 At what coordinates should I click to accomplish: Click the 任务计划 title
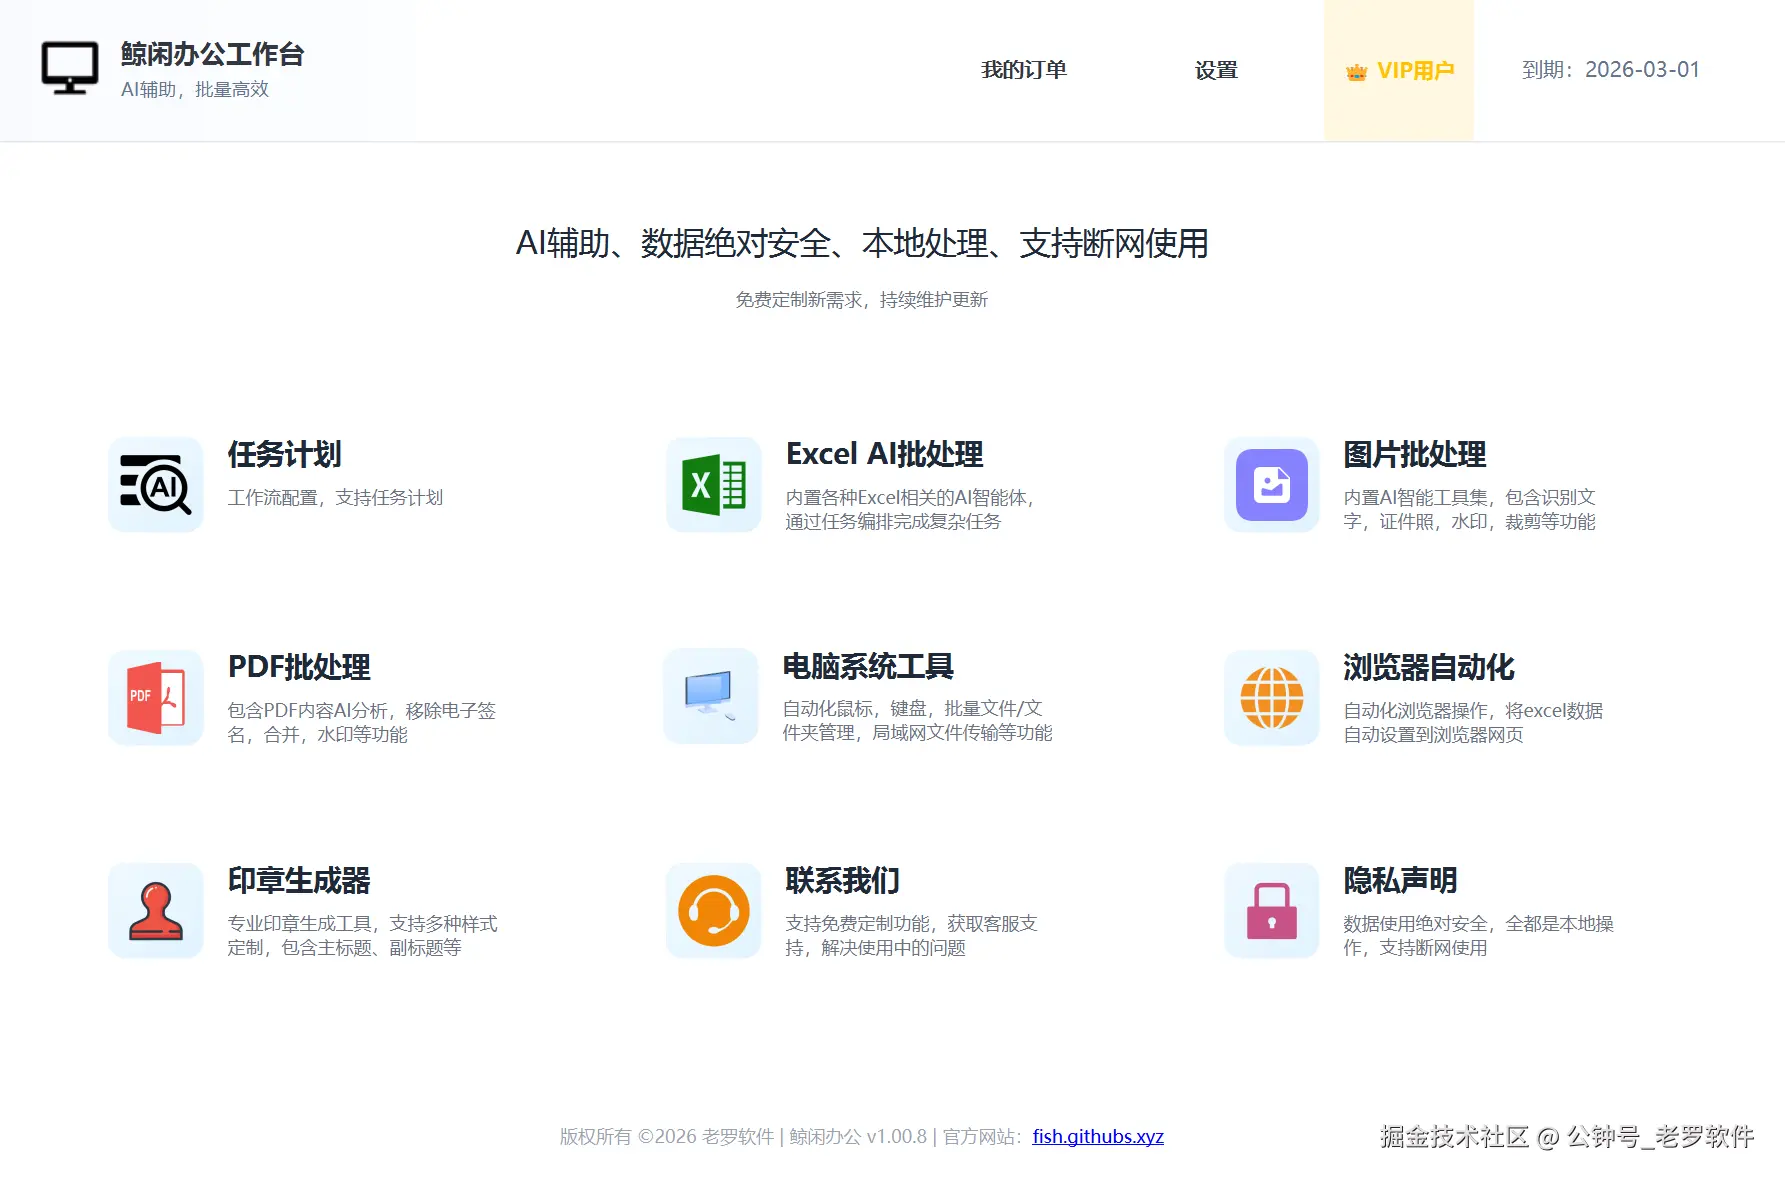click(285, 454)
